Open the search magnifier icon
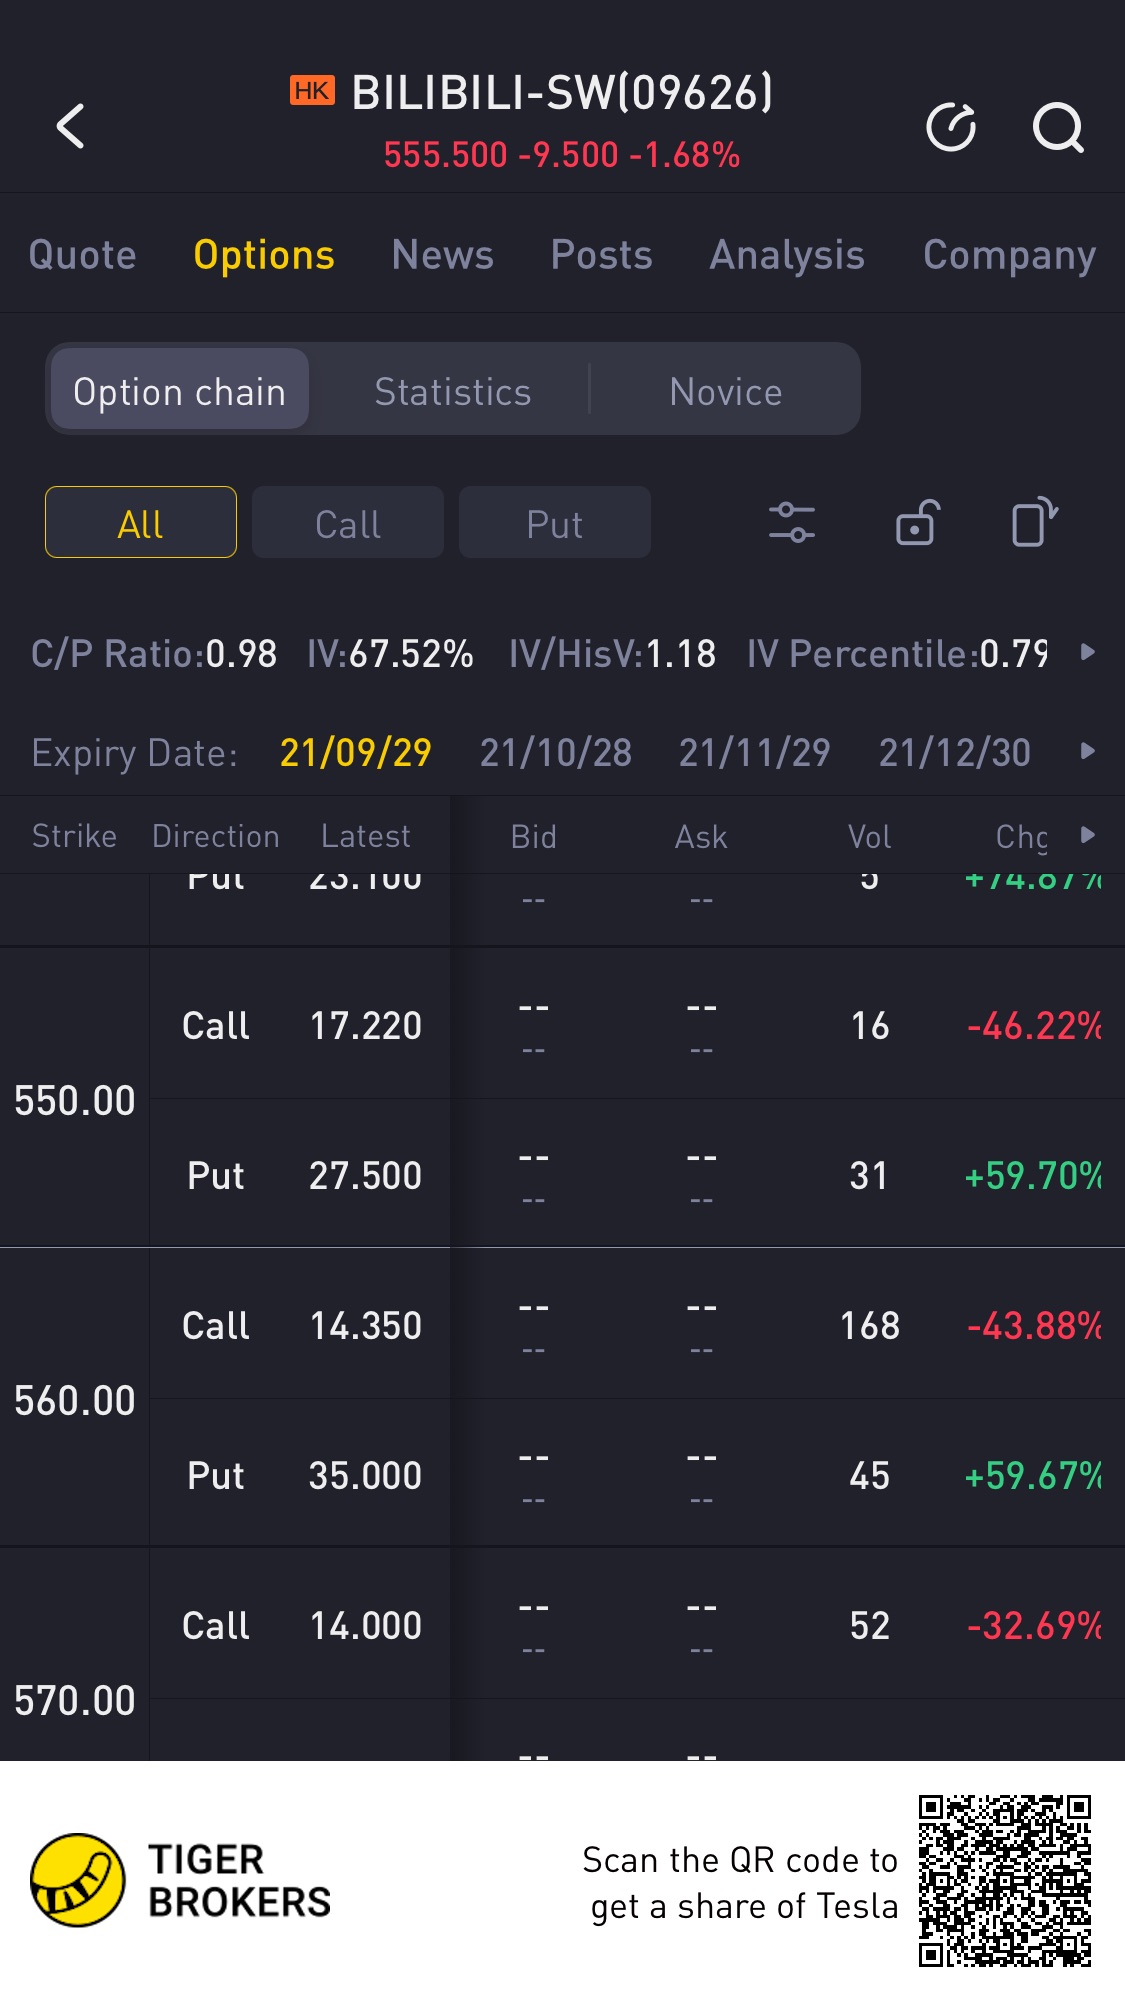Image resolution: width=1125 pixels, height=2001 pixels. click(x=1057, y=127)
